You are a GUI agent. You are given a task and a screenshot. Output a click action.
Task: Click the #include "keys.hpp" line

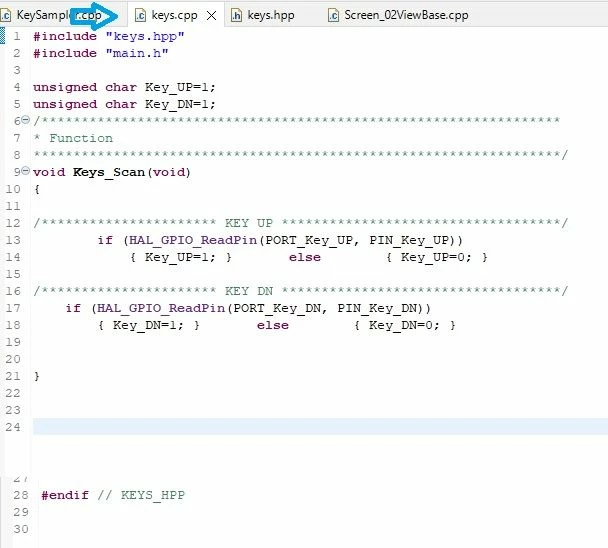pos(109,36)
